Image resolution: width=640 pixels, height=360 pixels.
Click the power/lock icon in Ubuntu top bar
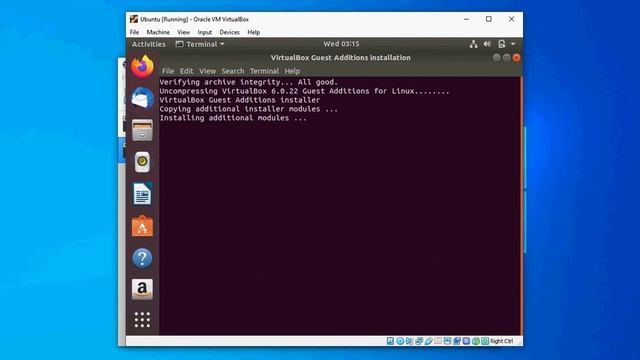click(502, 44)
